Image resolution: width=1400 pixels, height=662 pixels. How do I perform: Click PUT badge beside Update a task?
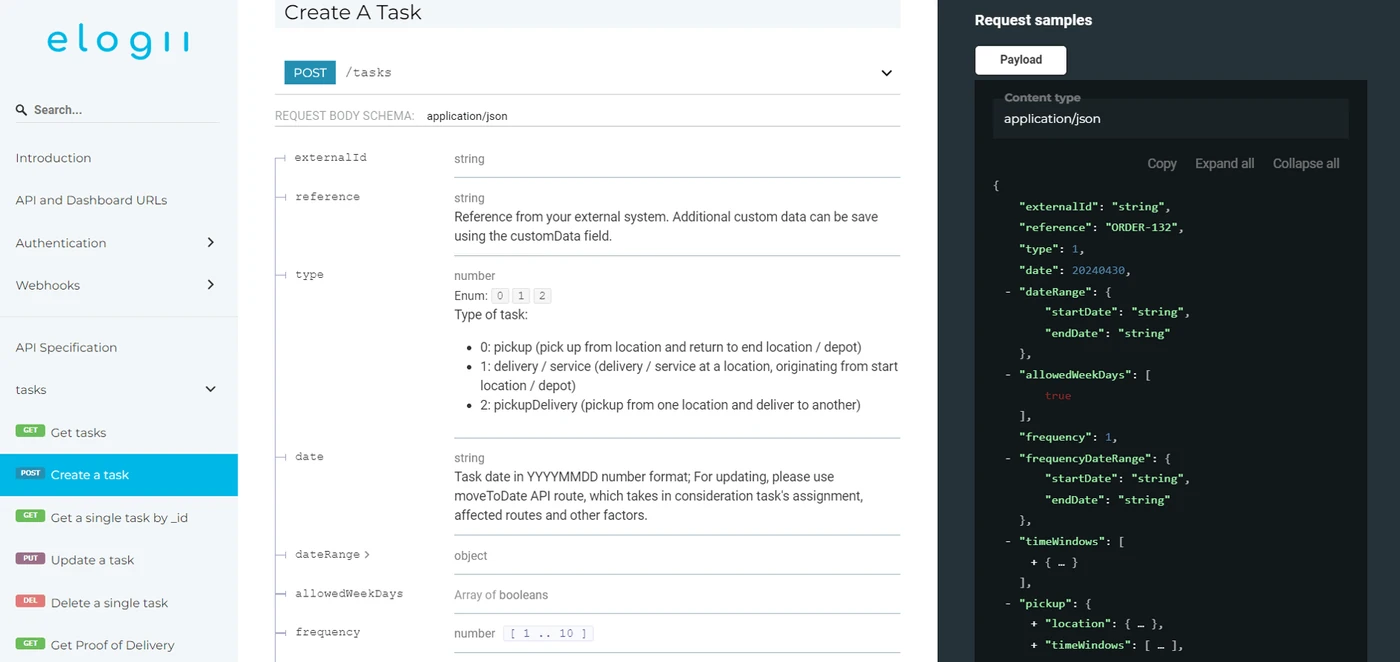click(x=30, y=558)
